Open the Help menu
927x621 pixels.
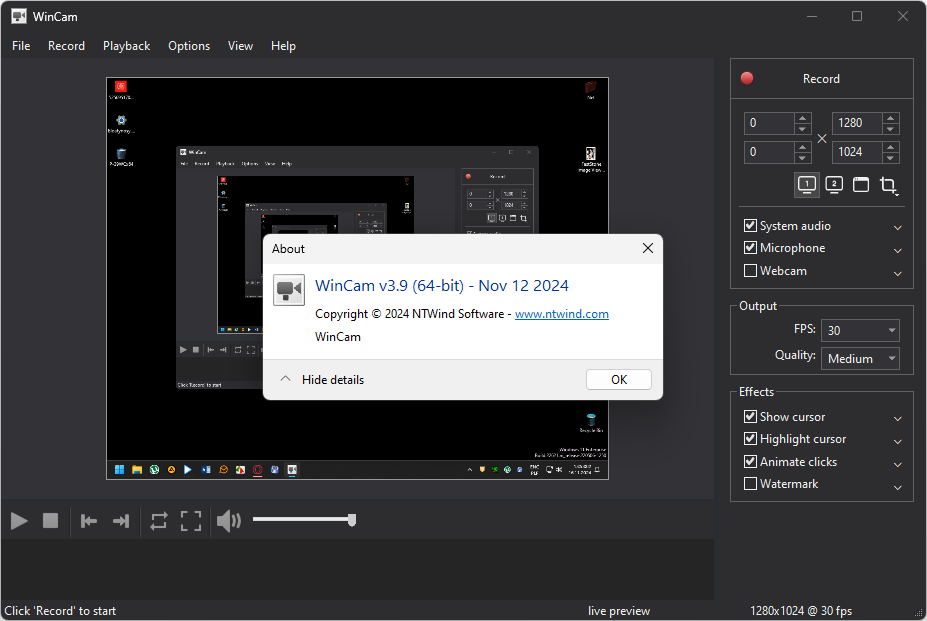coord(283,46)
